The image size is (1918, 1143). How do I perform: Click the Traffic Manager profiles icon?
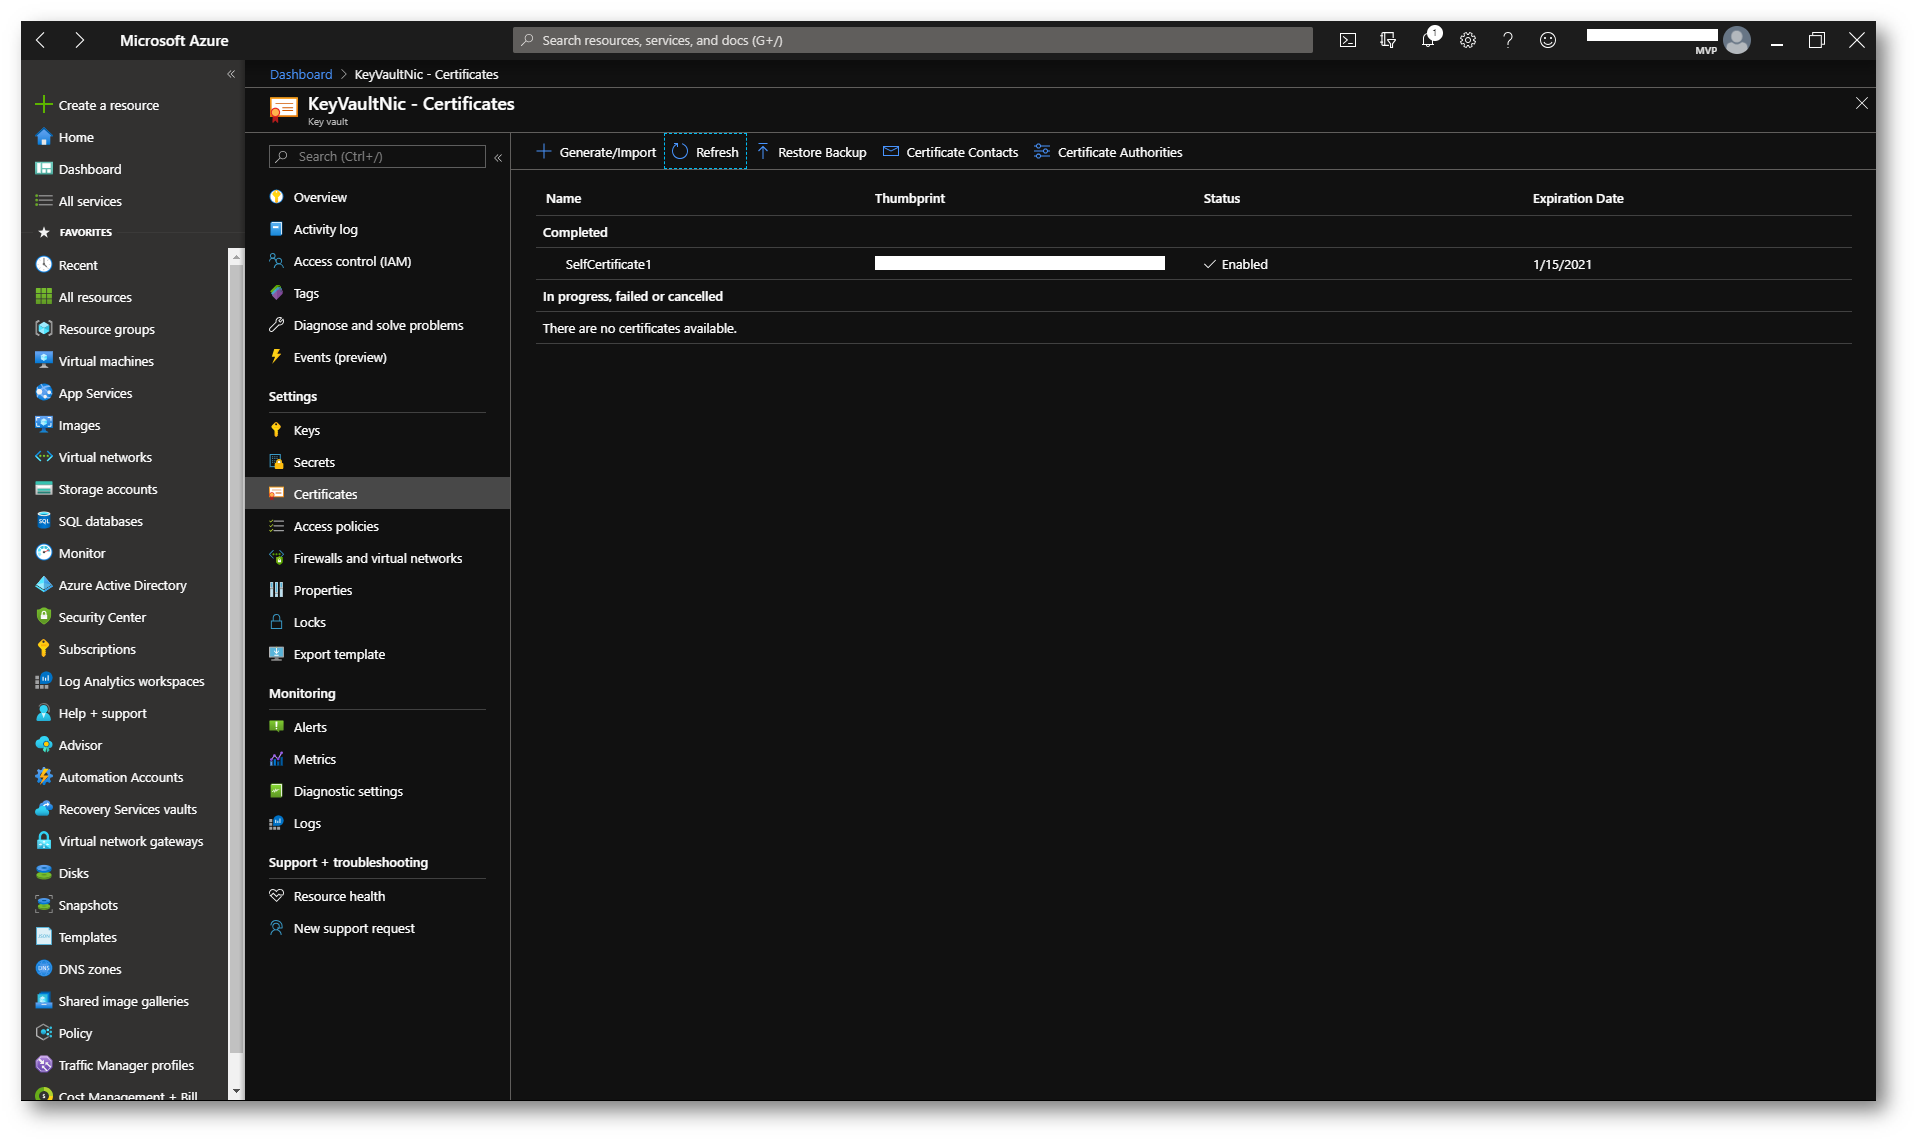44,1065
